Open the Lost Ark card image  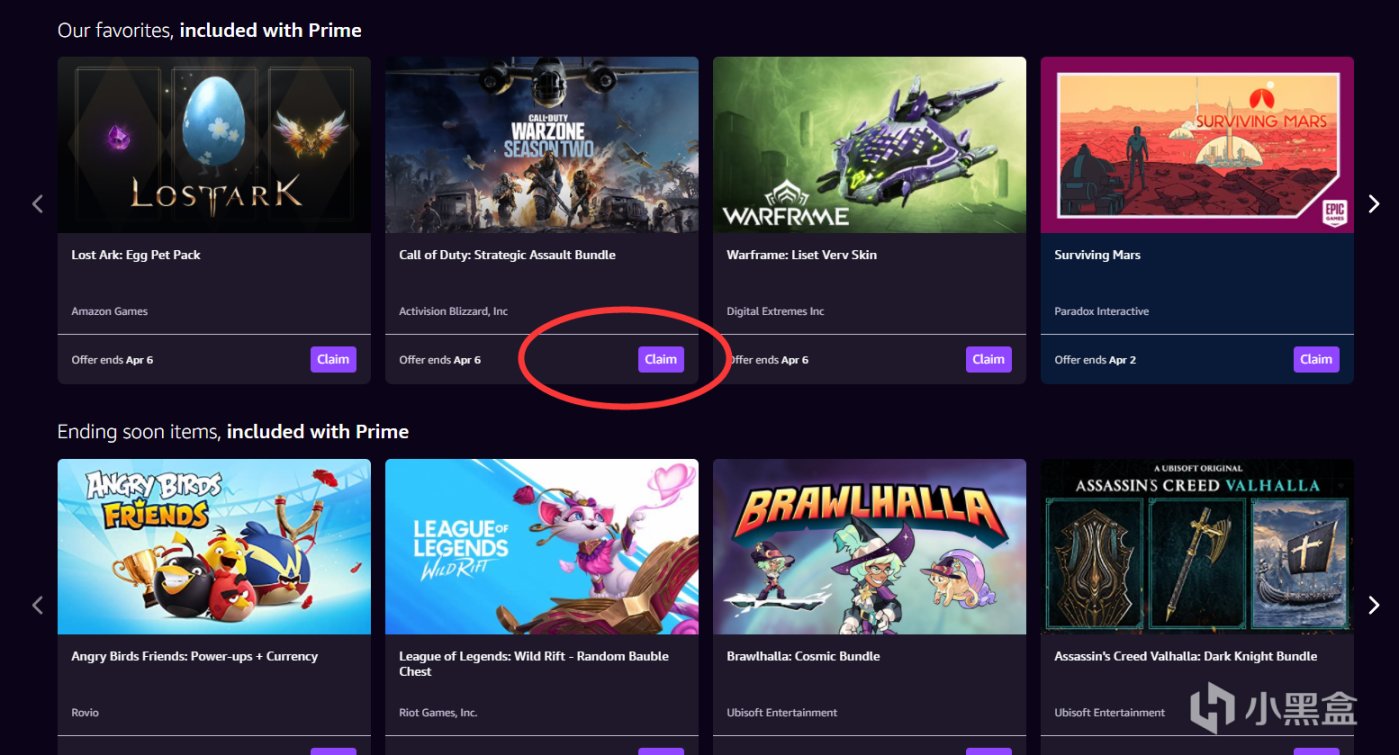point(214,145)
